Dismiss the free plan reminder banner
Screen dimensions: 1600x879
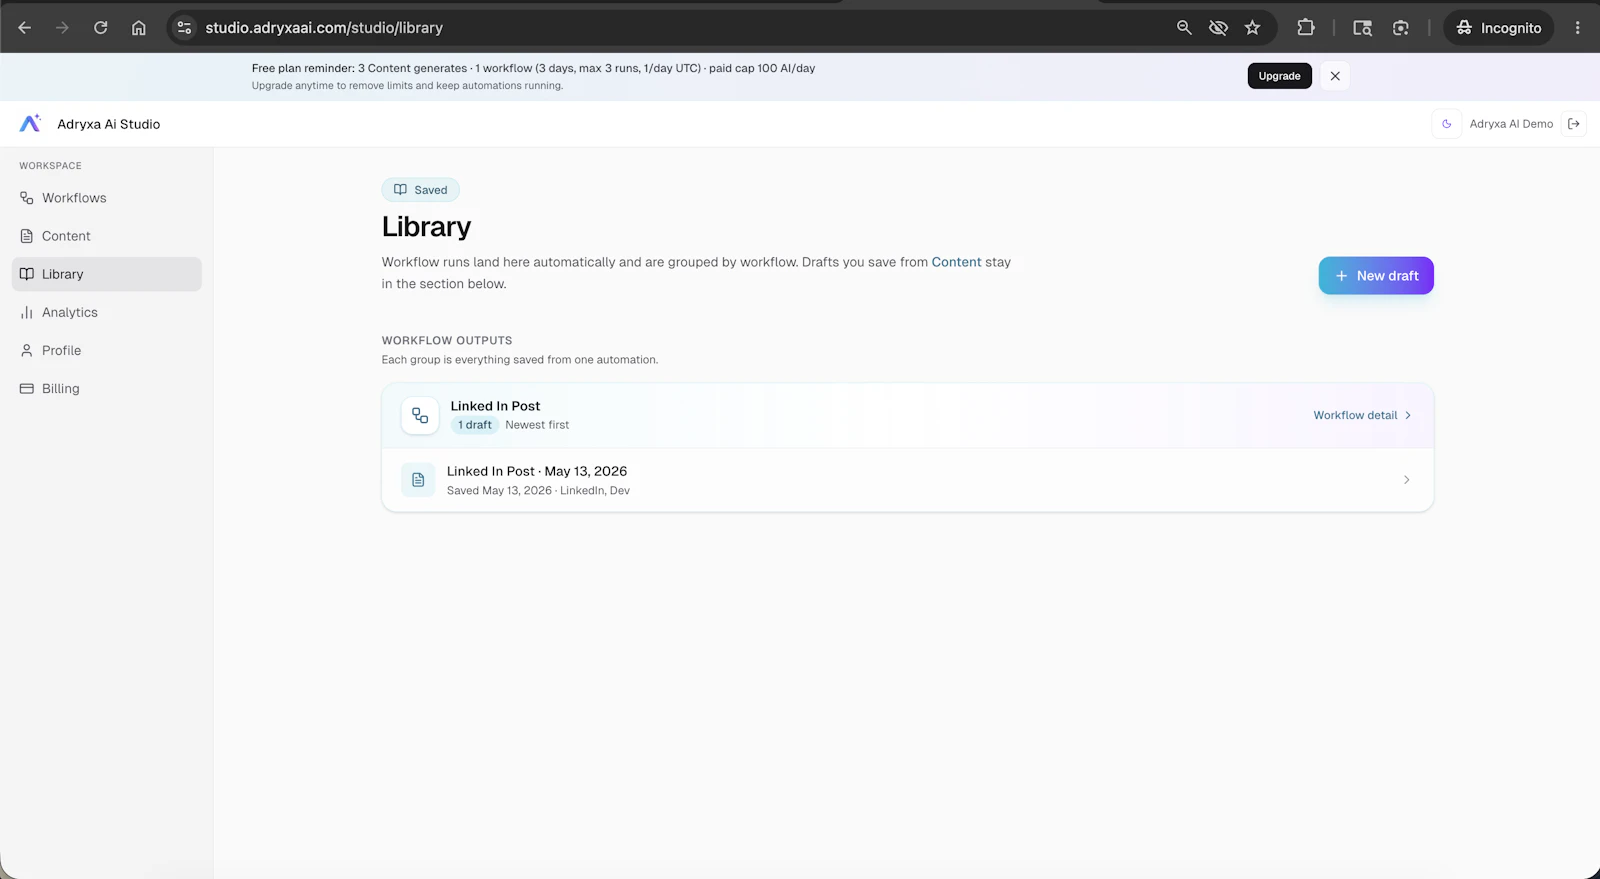1335,76
